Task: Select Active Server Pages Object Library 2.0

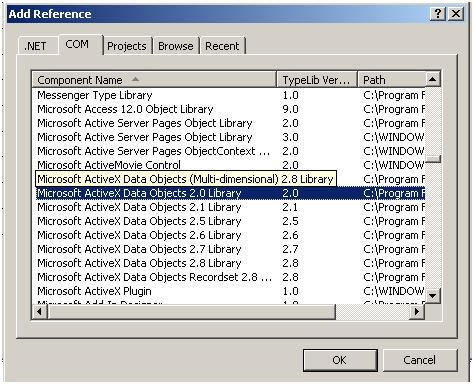Action: pyautogui.click(x=230, y=123)
